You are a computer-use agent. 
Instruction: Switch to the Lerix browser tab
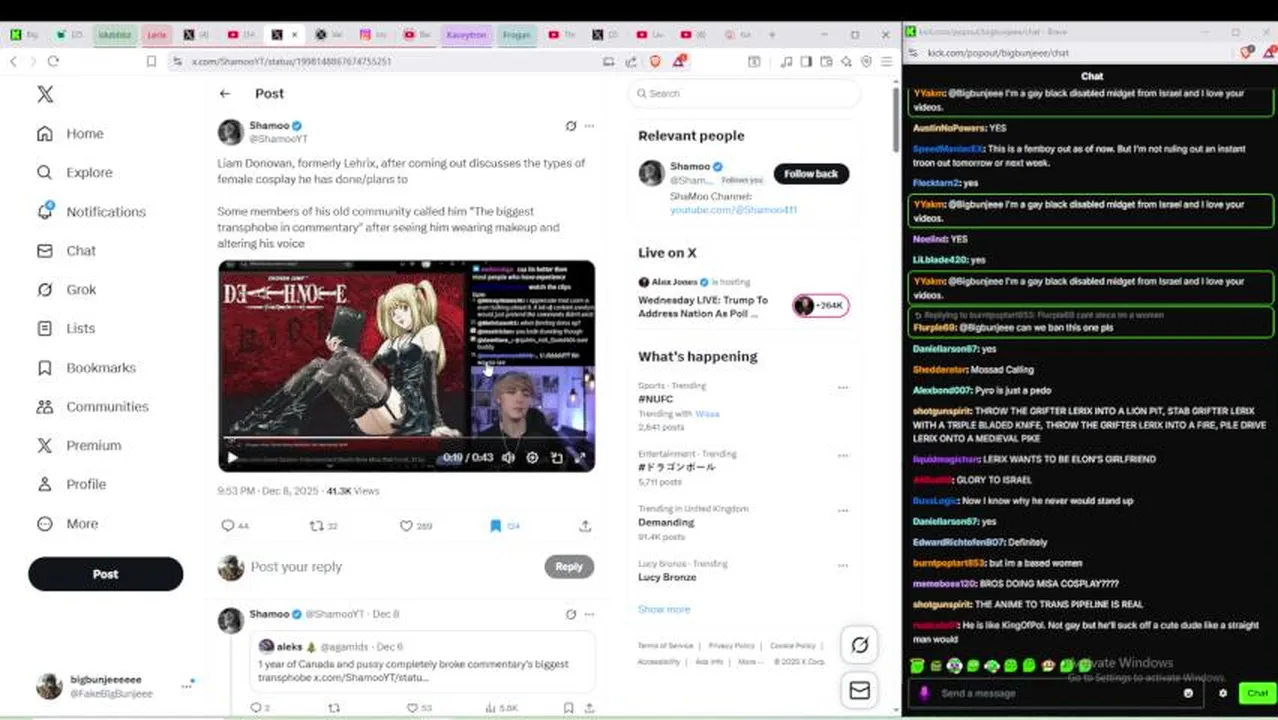click(x=156, y=34)
